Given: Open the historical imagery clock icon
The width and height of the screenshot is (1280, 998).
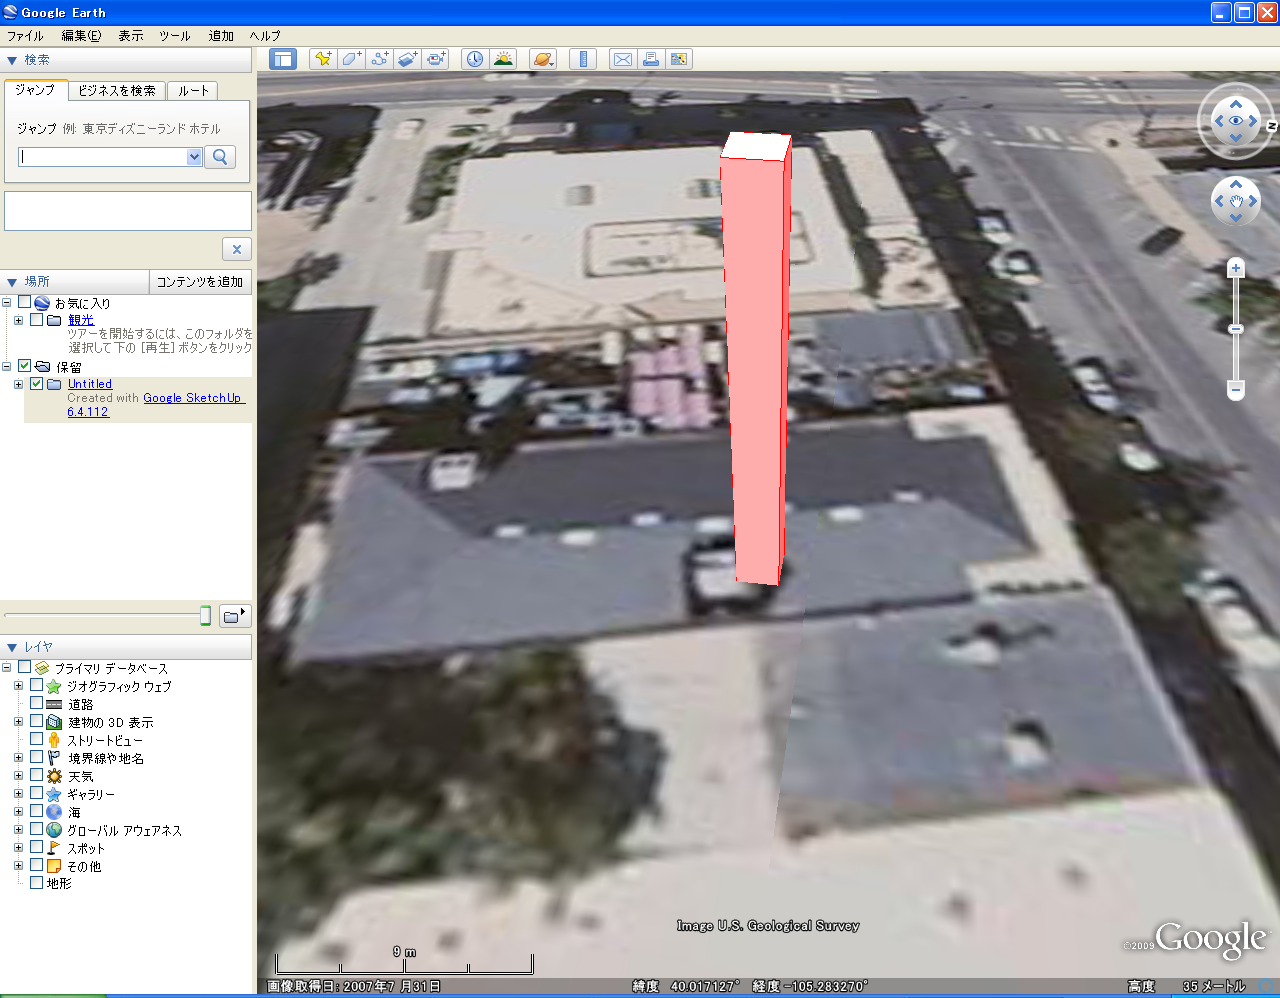Looking at the screenshot, I should point(475,59).
